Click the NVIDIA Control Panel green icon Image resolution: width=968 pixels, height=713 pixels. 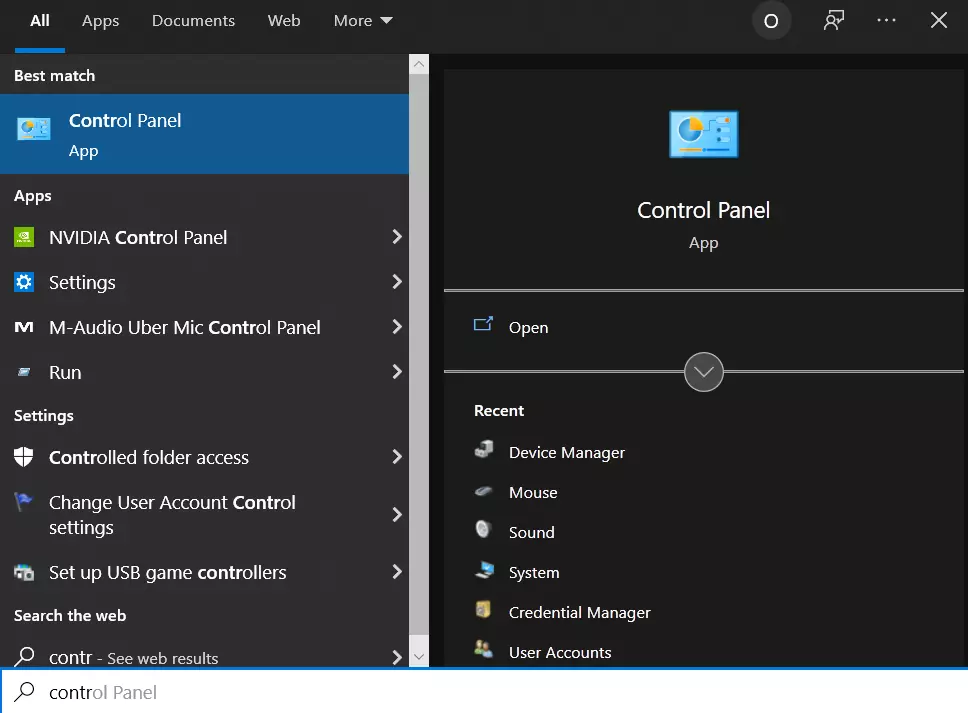tap(24, 237)
